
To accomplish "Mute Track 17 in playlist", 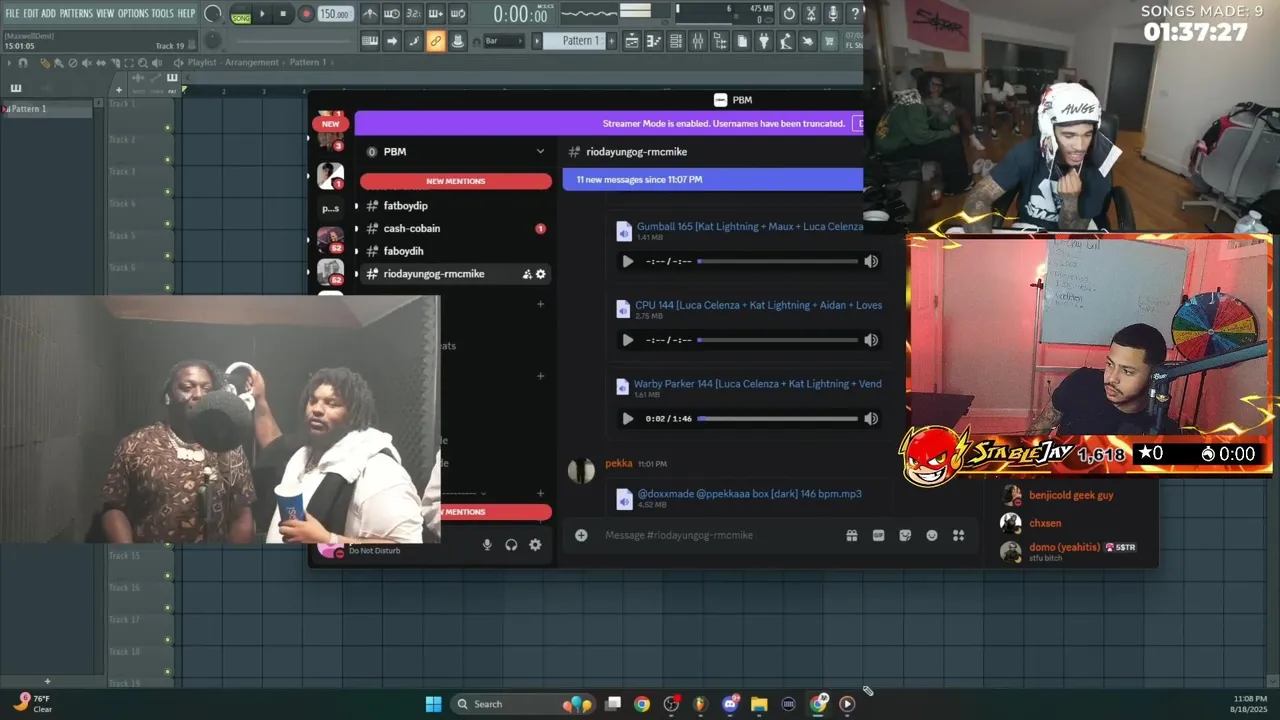I will (167, 641).
